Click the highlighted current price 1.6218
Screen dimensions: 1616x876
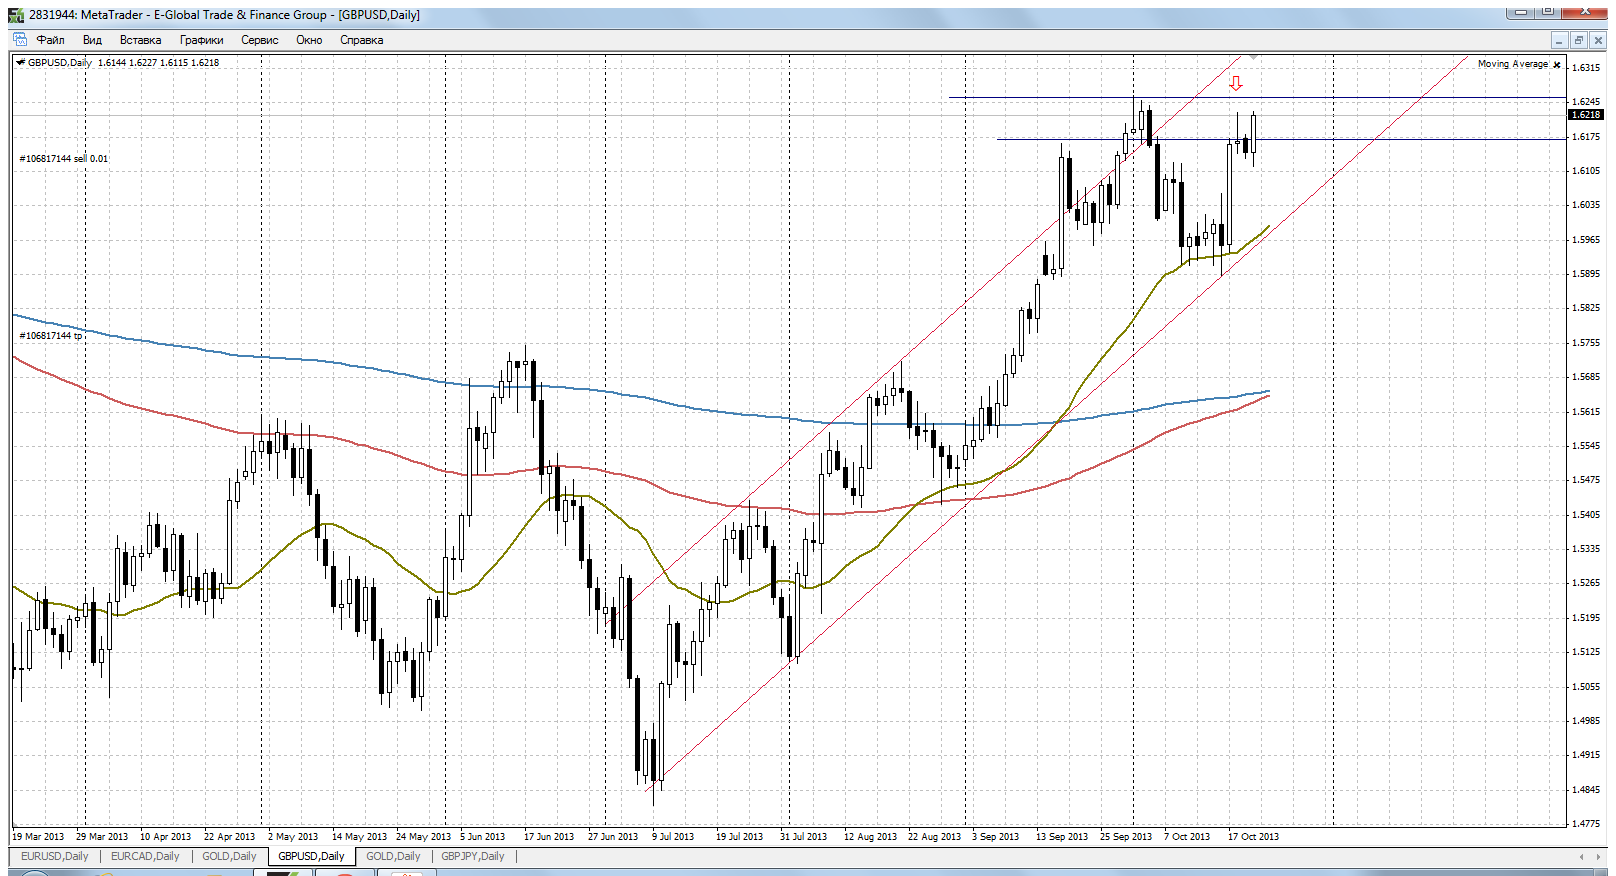pyautogui.click(x=1586, y=115)
